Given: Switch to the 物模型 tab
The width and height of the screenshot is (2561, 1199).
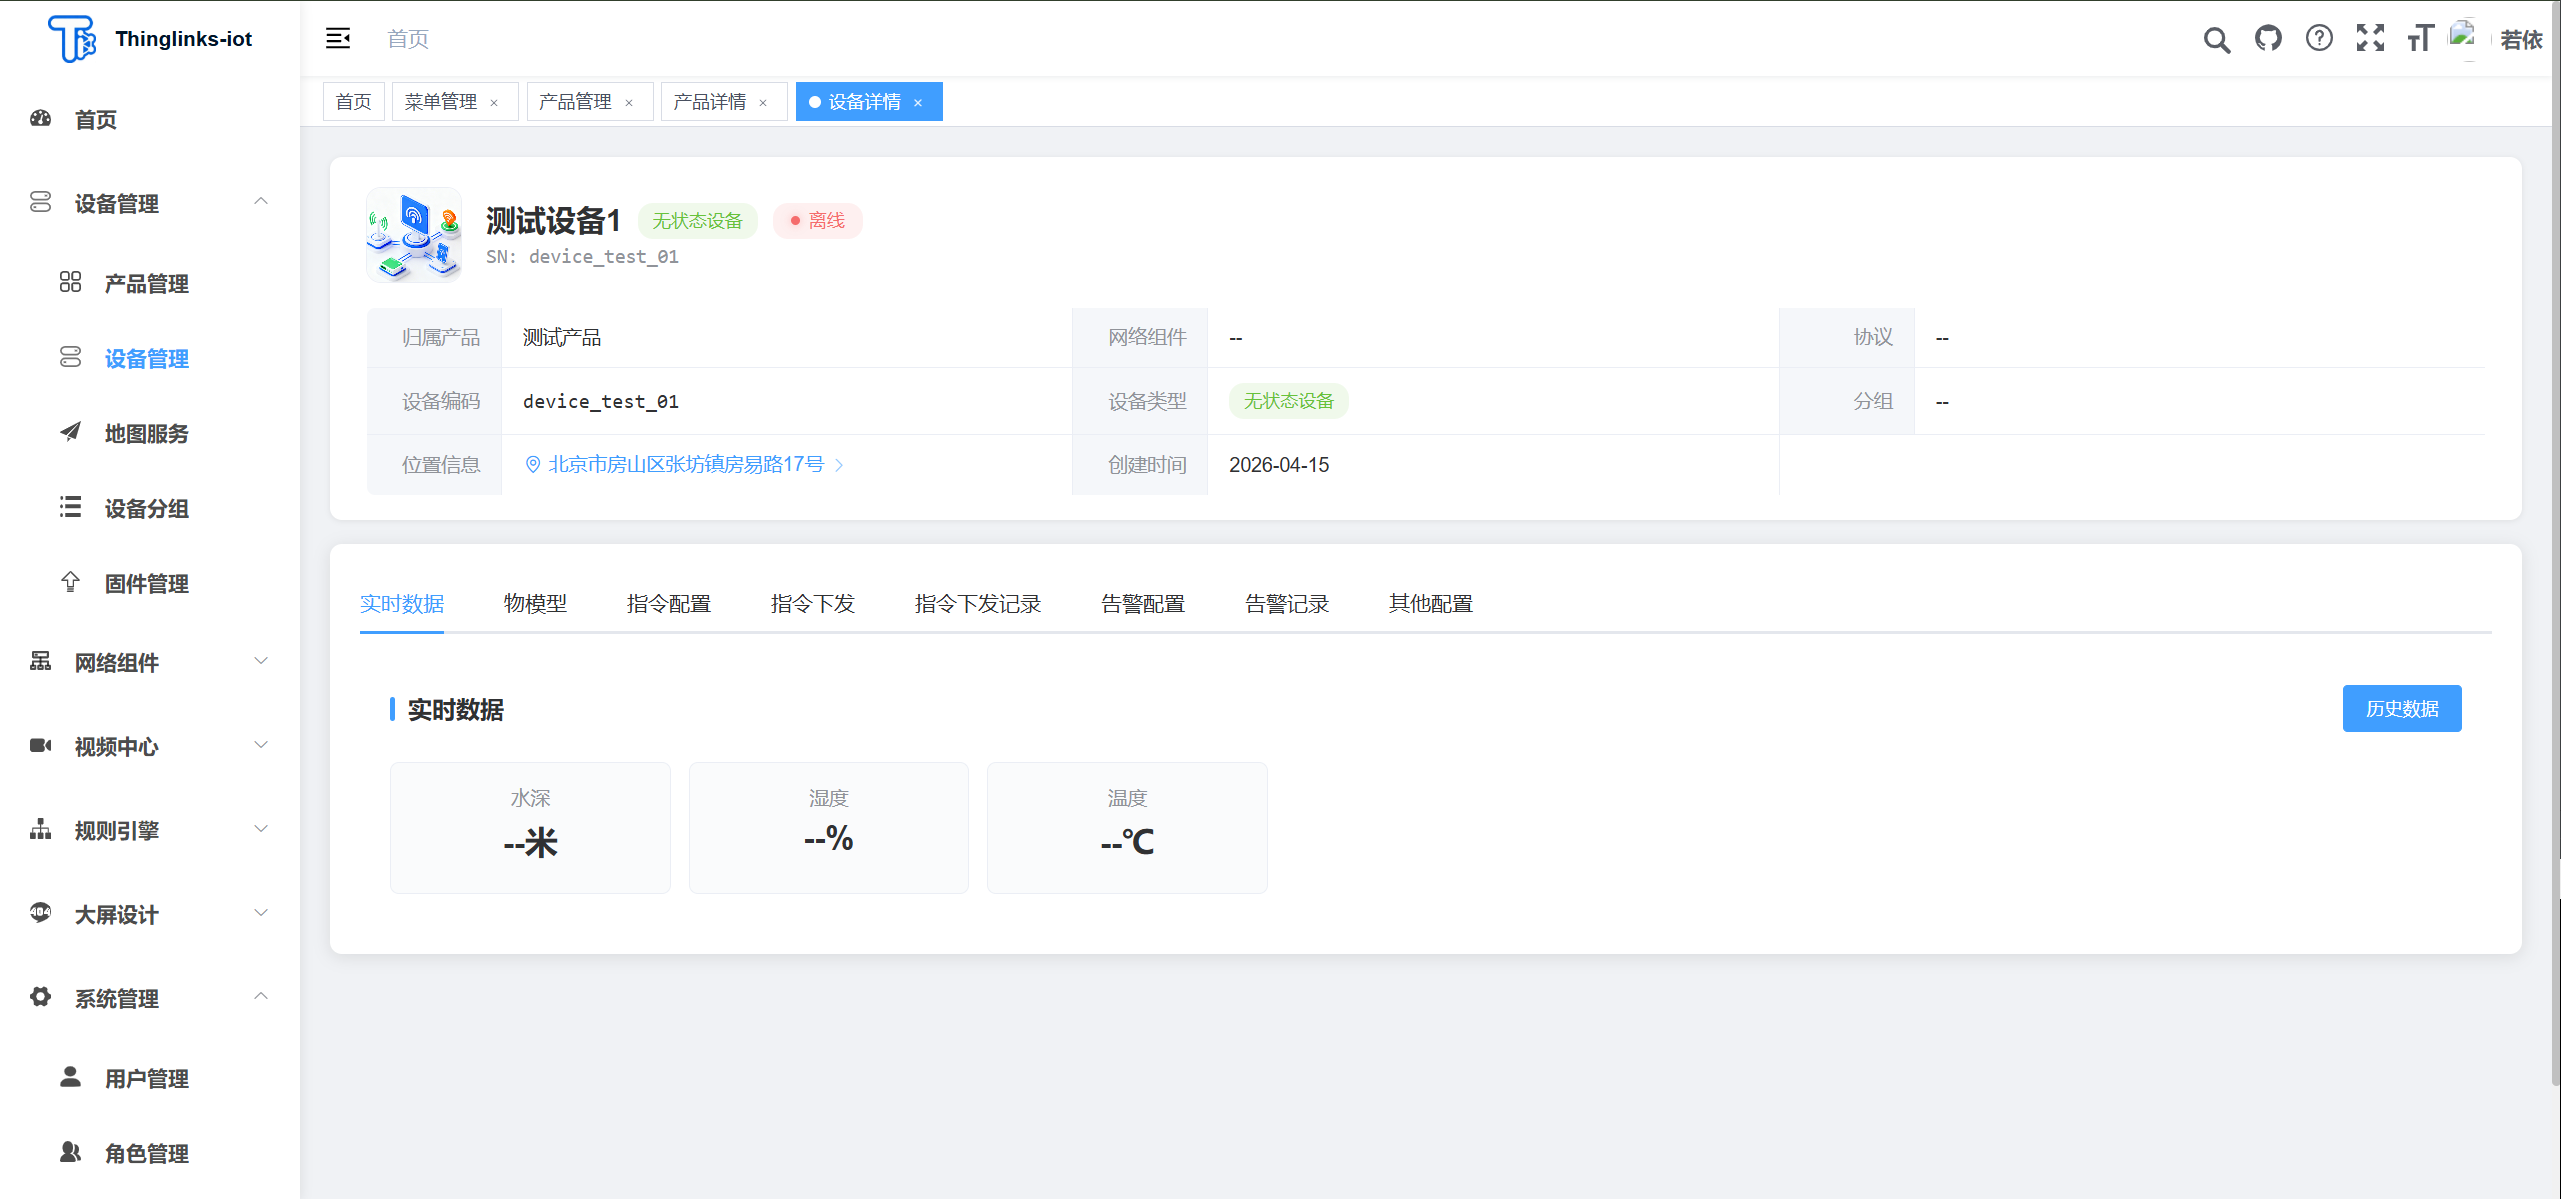Looking at the screenshot, I should coord(535,604).
